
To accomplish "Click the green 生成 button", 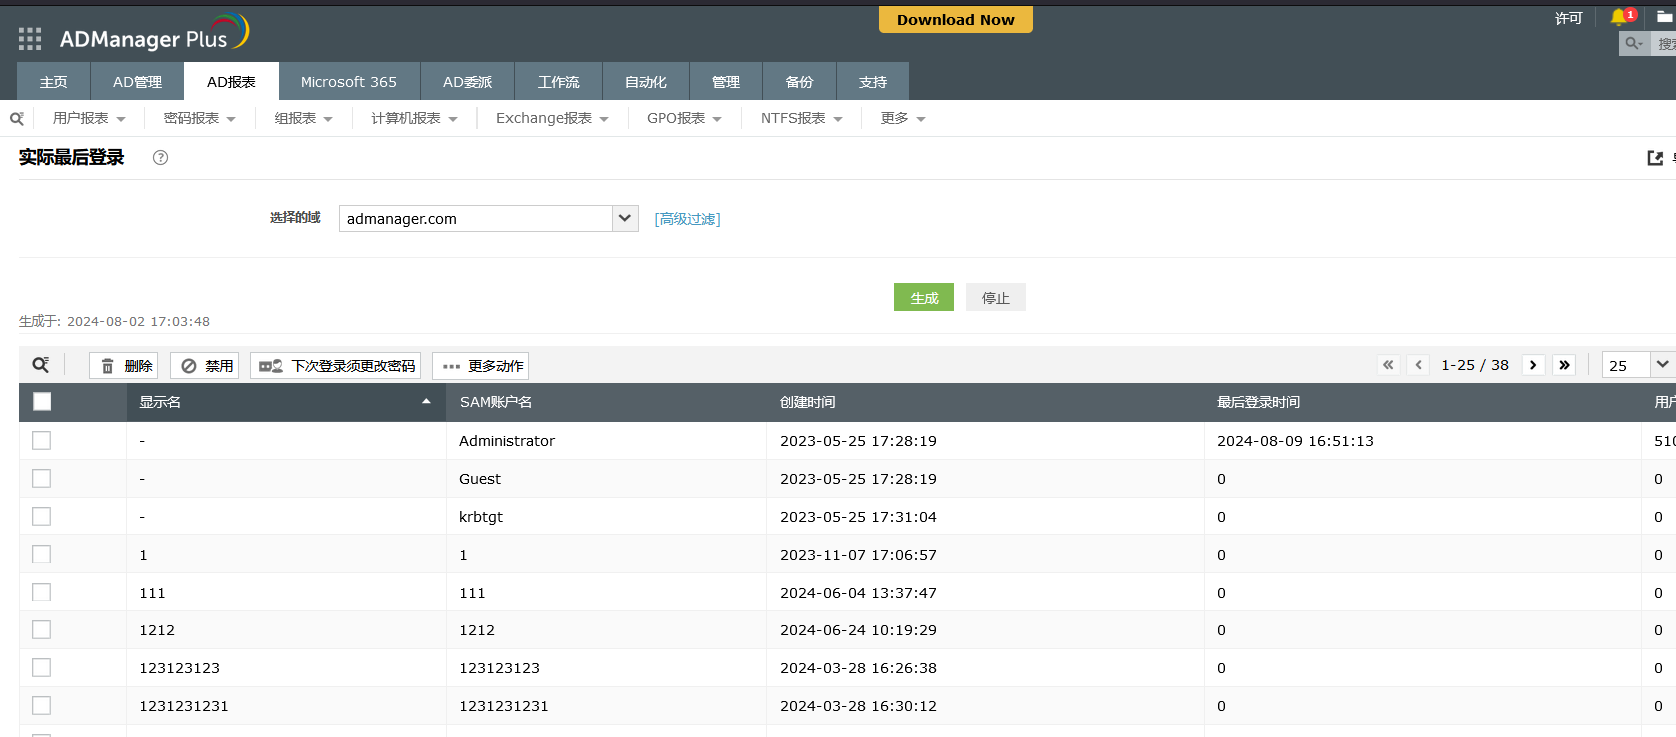I will click(x=924, y=298).
